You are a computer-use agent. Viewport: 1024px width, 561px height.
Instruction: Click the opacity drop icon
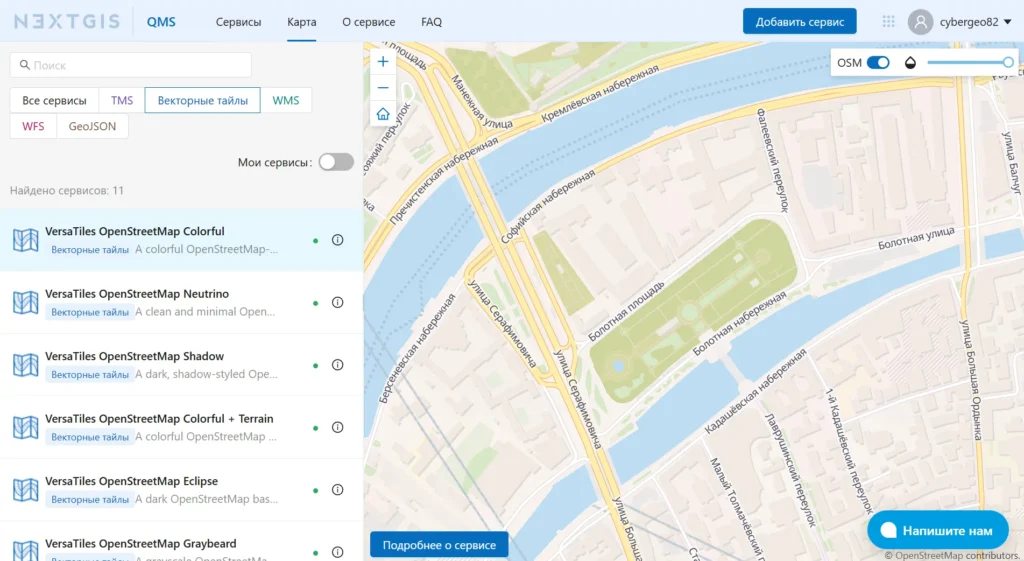click(910, 63)
